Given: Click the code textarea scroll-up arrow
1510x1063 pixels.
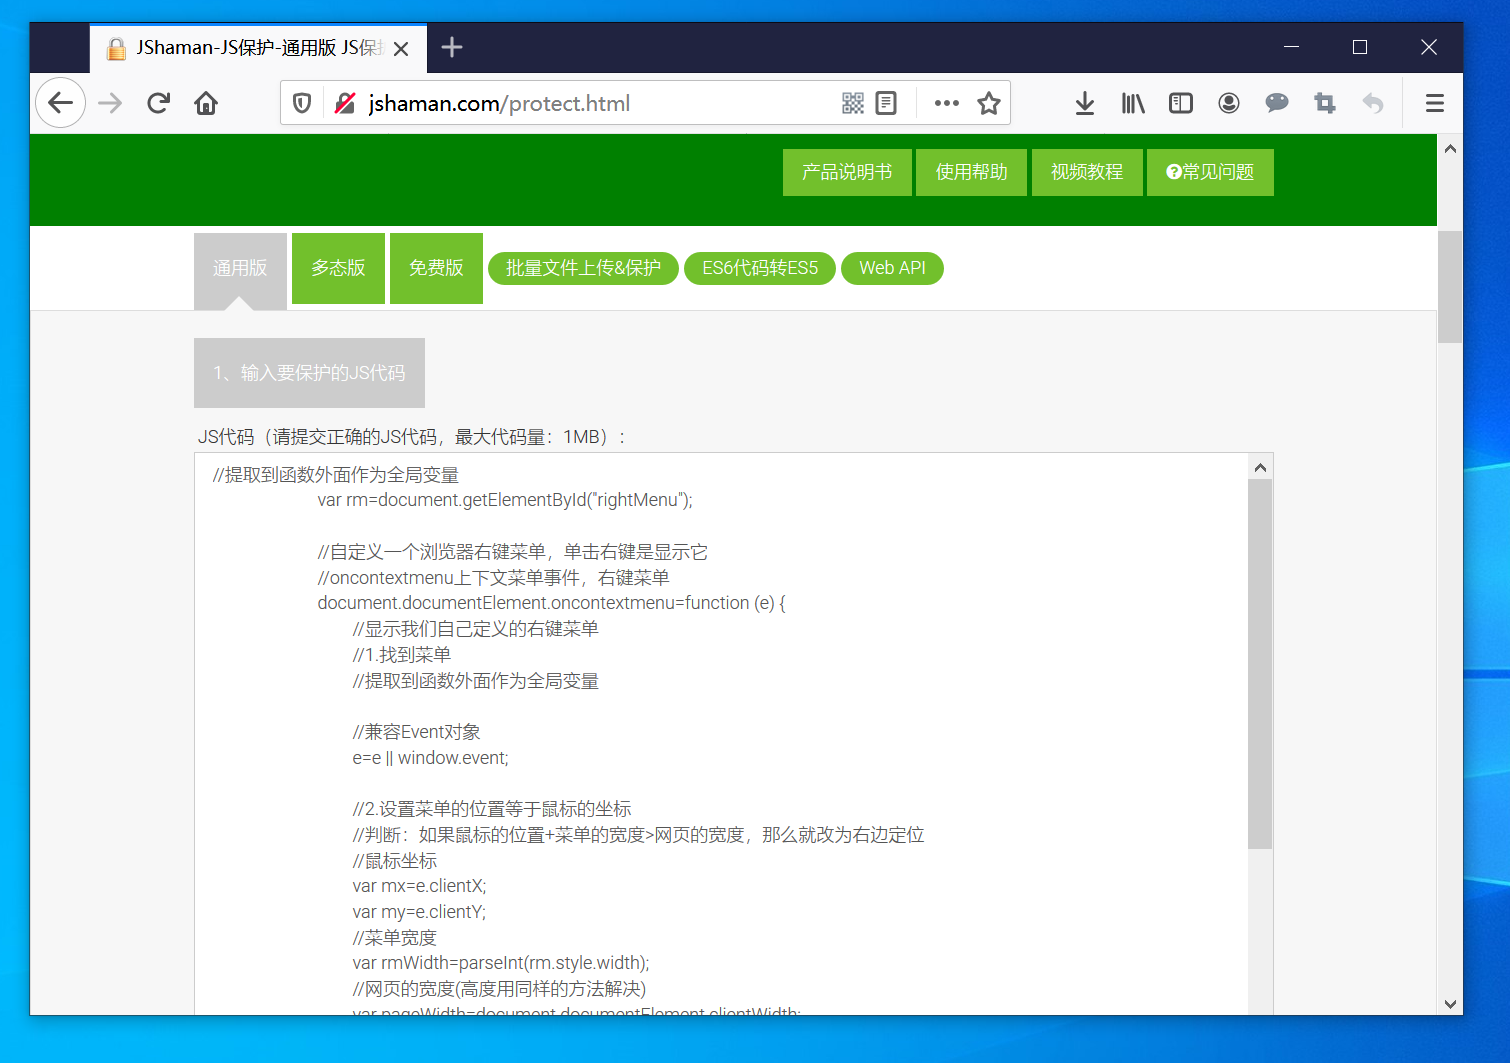Looking at the screenshot, I should pos(1260,467).
